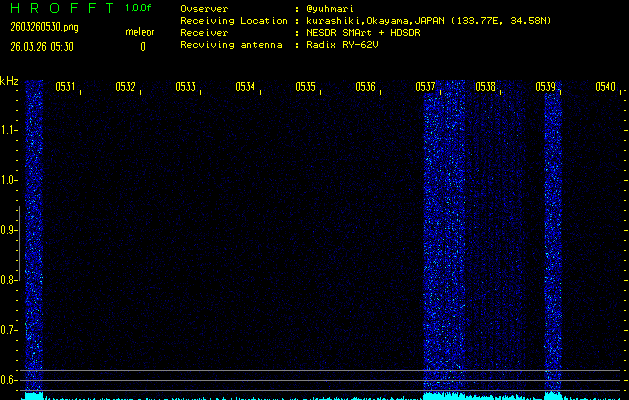
Task: Click the 0539 time marker
Action: (545, 87)
